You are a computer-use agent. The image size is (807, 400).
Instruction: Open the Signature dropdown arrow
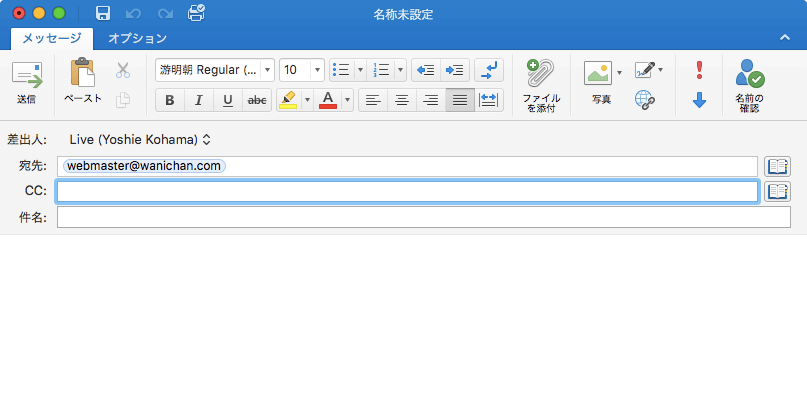[x=660, y=70]
